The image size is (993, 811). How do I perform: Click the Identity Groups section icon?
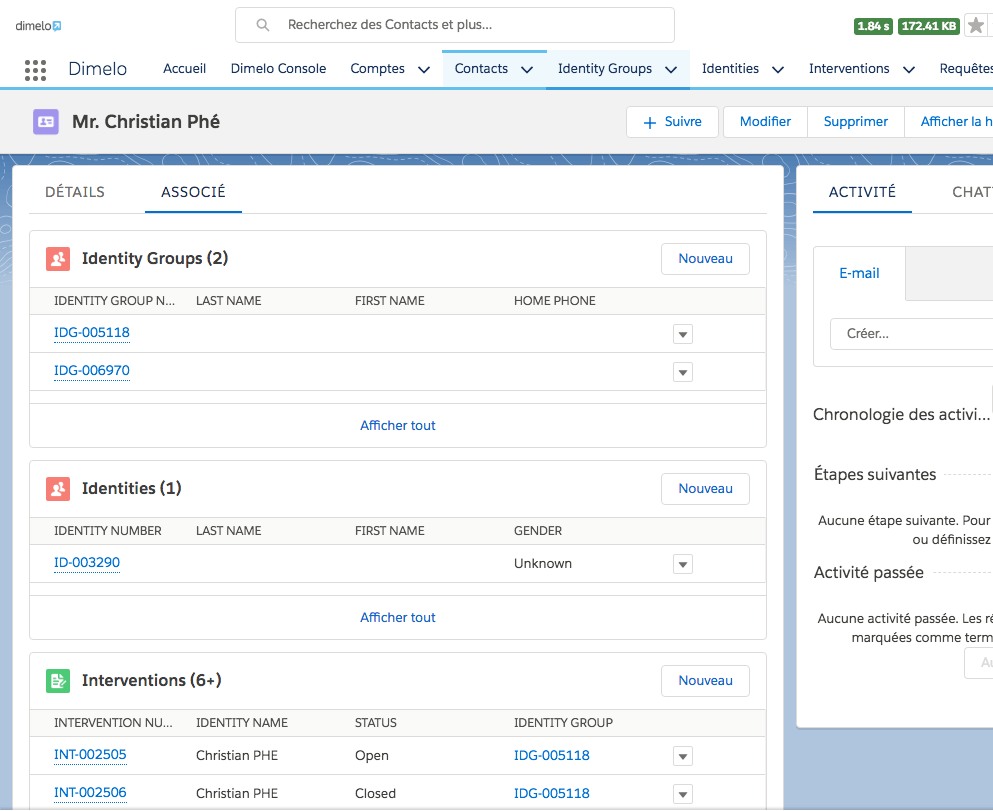[x=58, y=259]
